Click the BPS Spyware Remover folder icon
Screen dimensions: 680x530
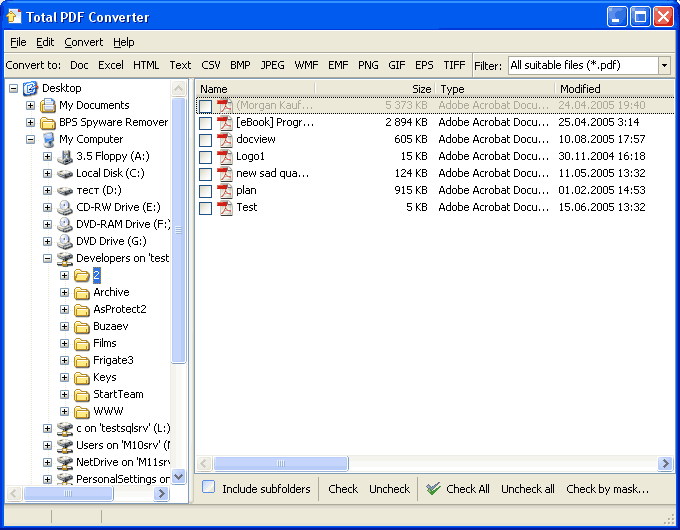47,123
